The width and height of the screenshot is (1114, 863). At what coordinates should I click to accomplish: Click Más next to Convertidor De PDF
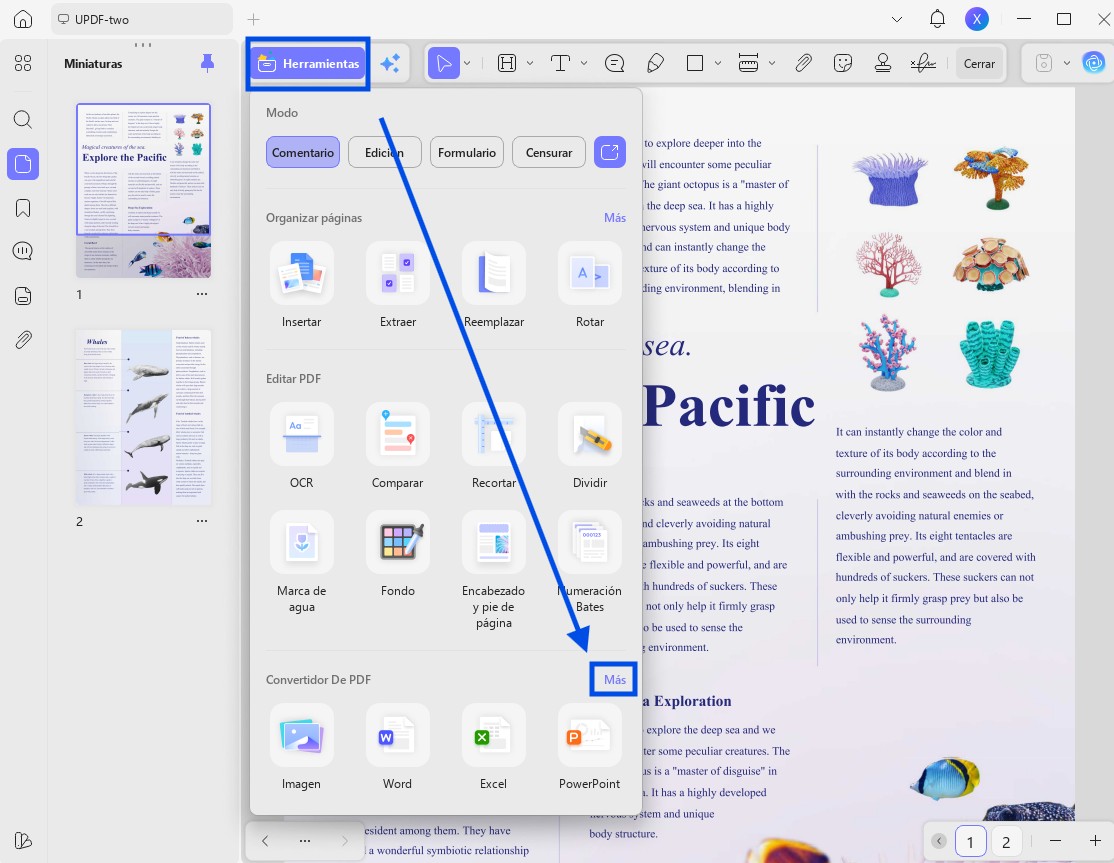pyautogui.click(x=615, y=680)
